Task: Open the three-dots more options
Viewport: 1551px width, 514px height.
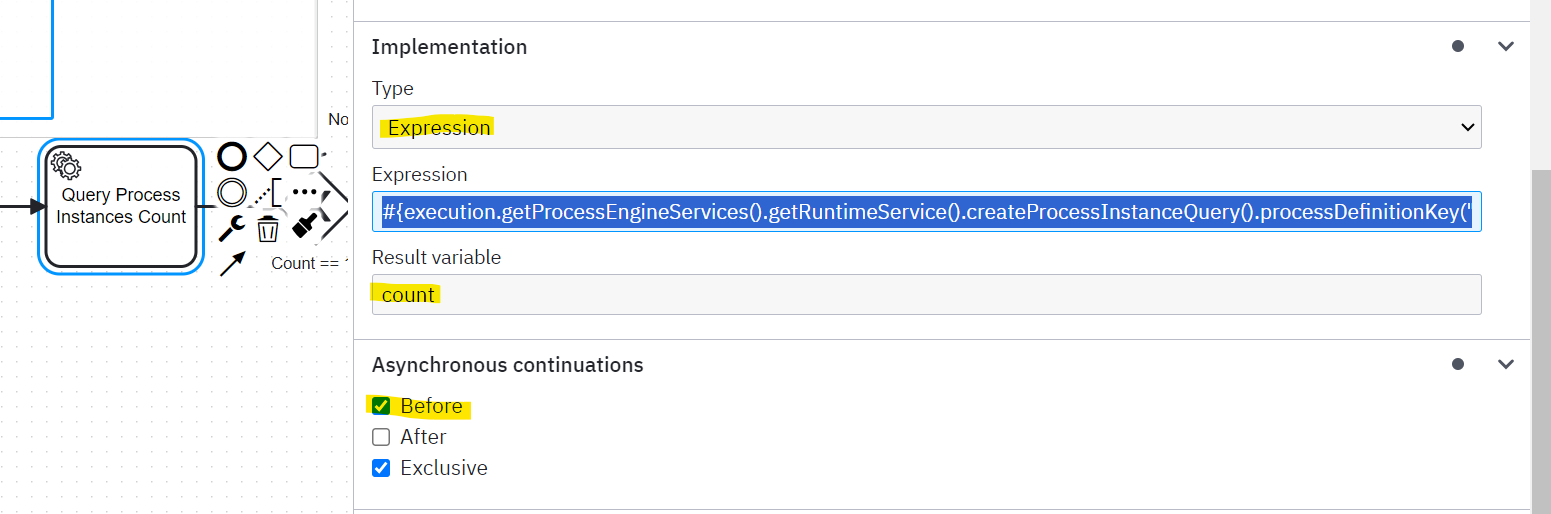Action: point(304,192)
